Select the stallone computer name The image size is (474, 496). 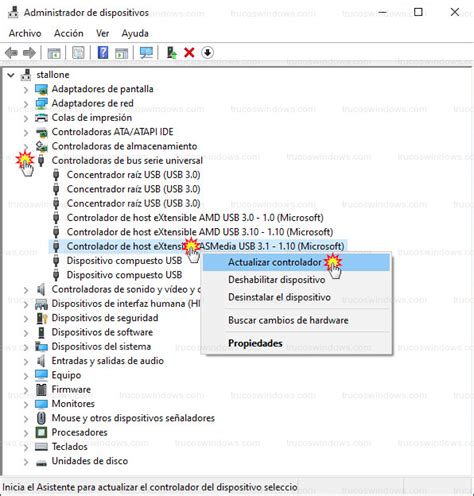coord(53,75)
